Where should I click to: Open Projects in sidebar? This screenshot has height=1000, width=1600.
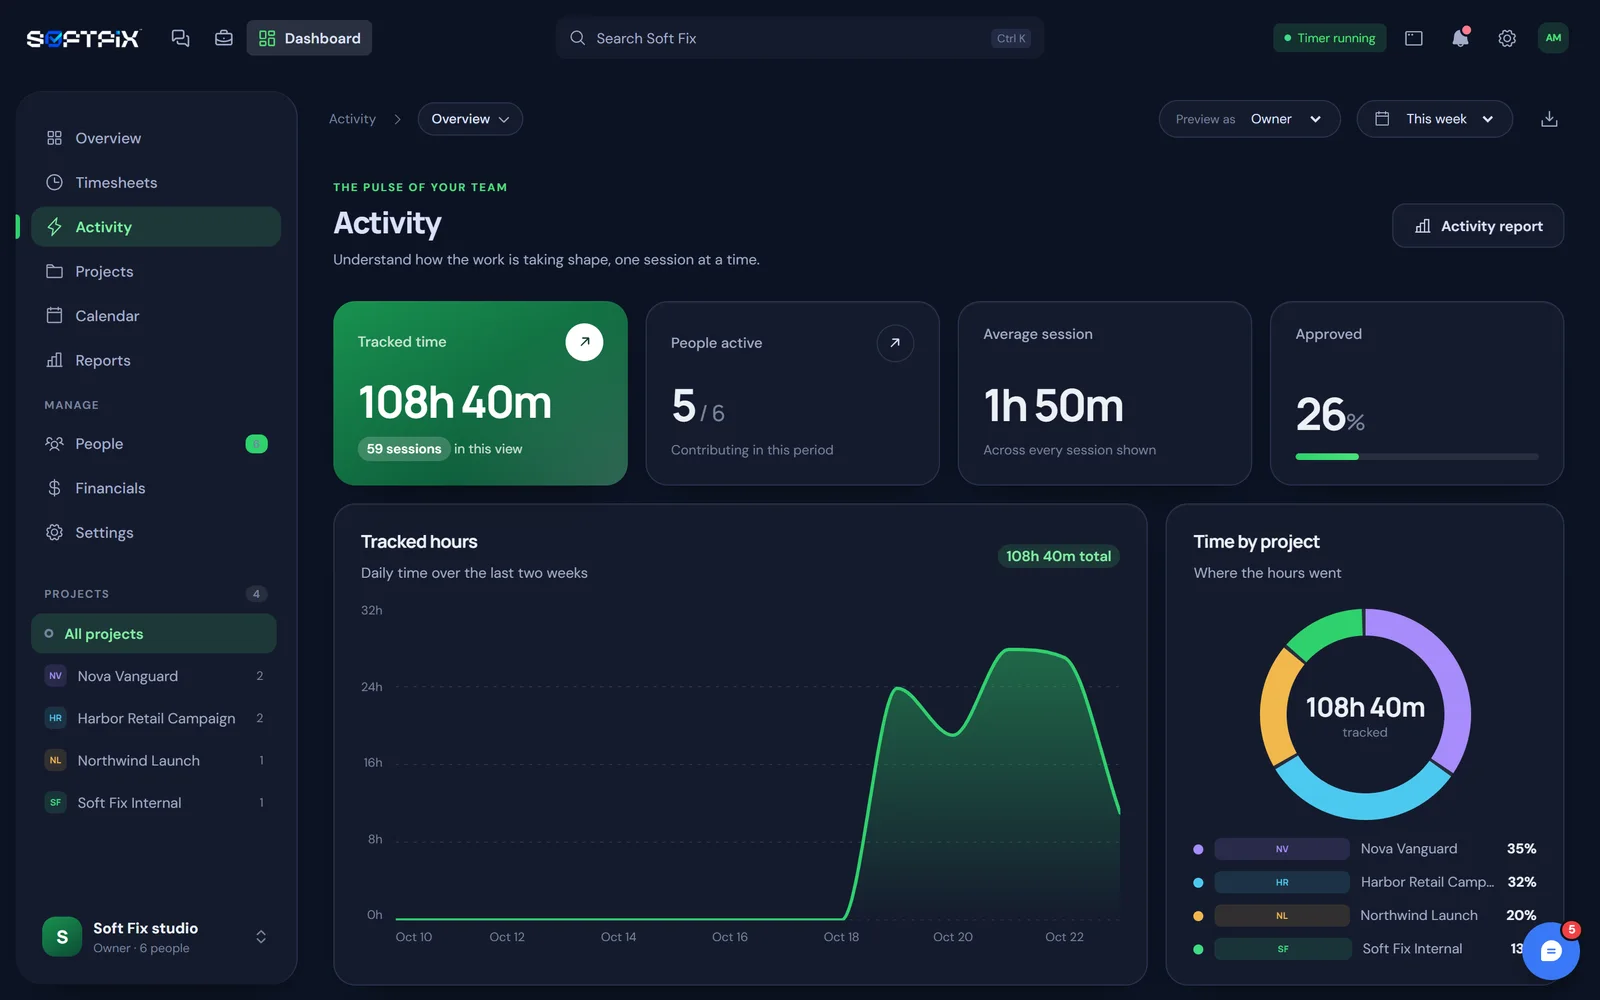[x=156, y=272]
